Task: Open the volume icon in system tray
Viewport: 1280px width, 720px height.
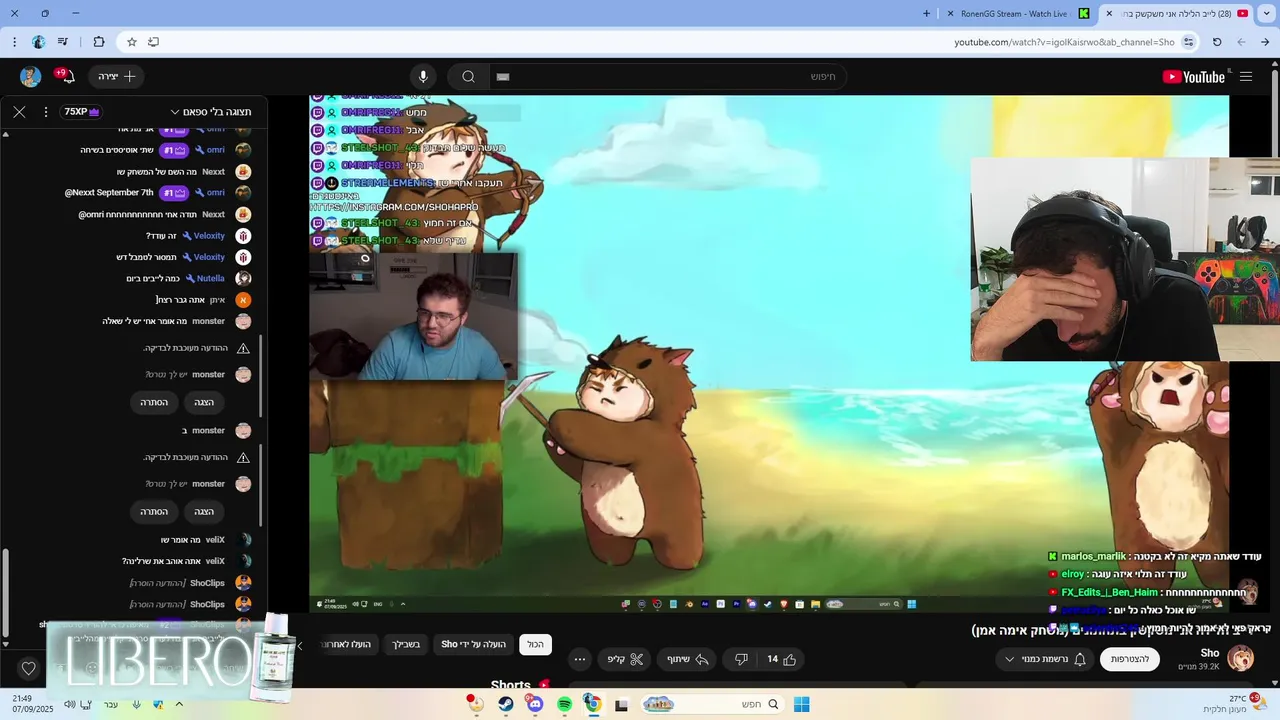Action: click(x=69, y=704)
